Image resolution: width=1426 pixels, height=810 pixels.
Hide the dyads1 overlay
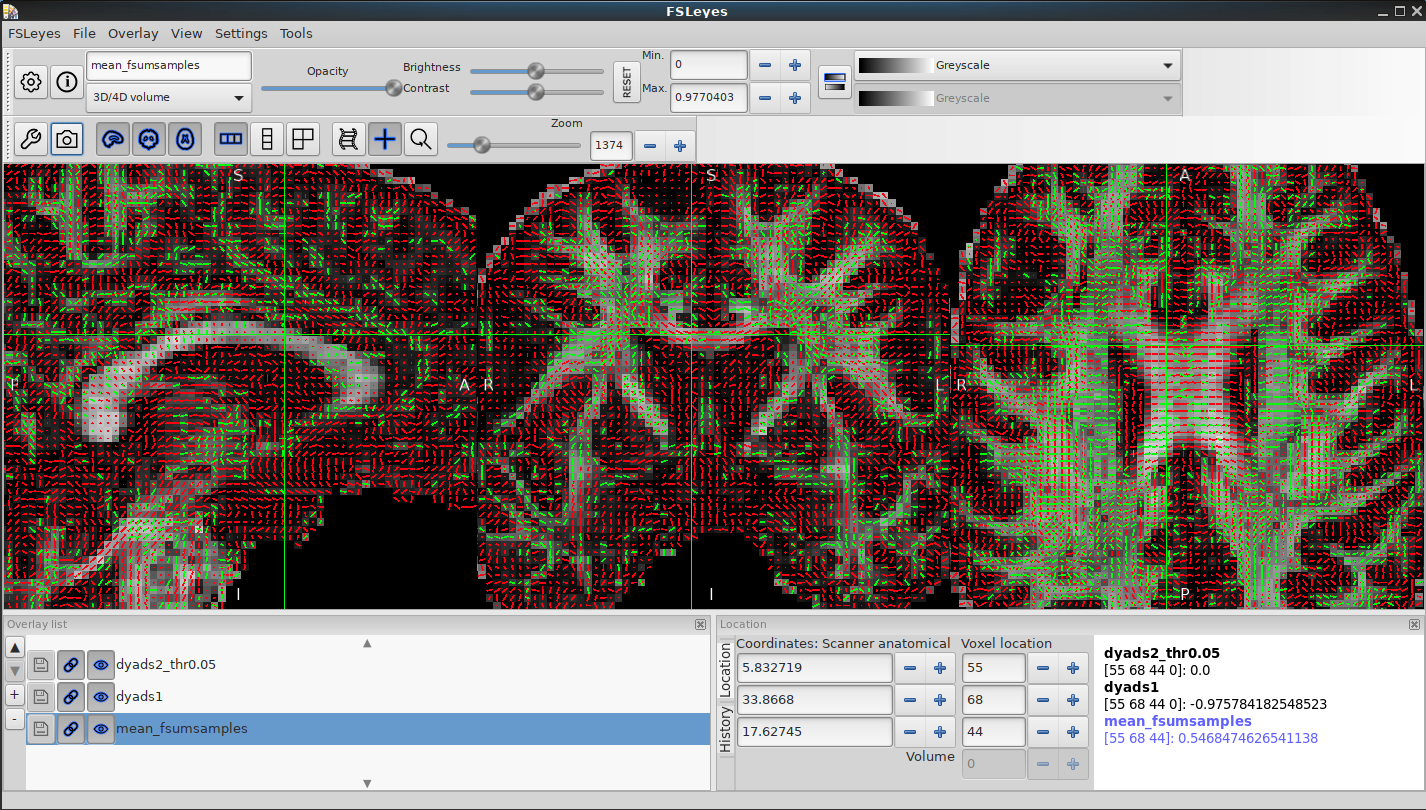101,697
